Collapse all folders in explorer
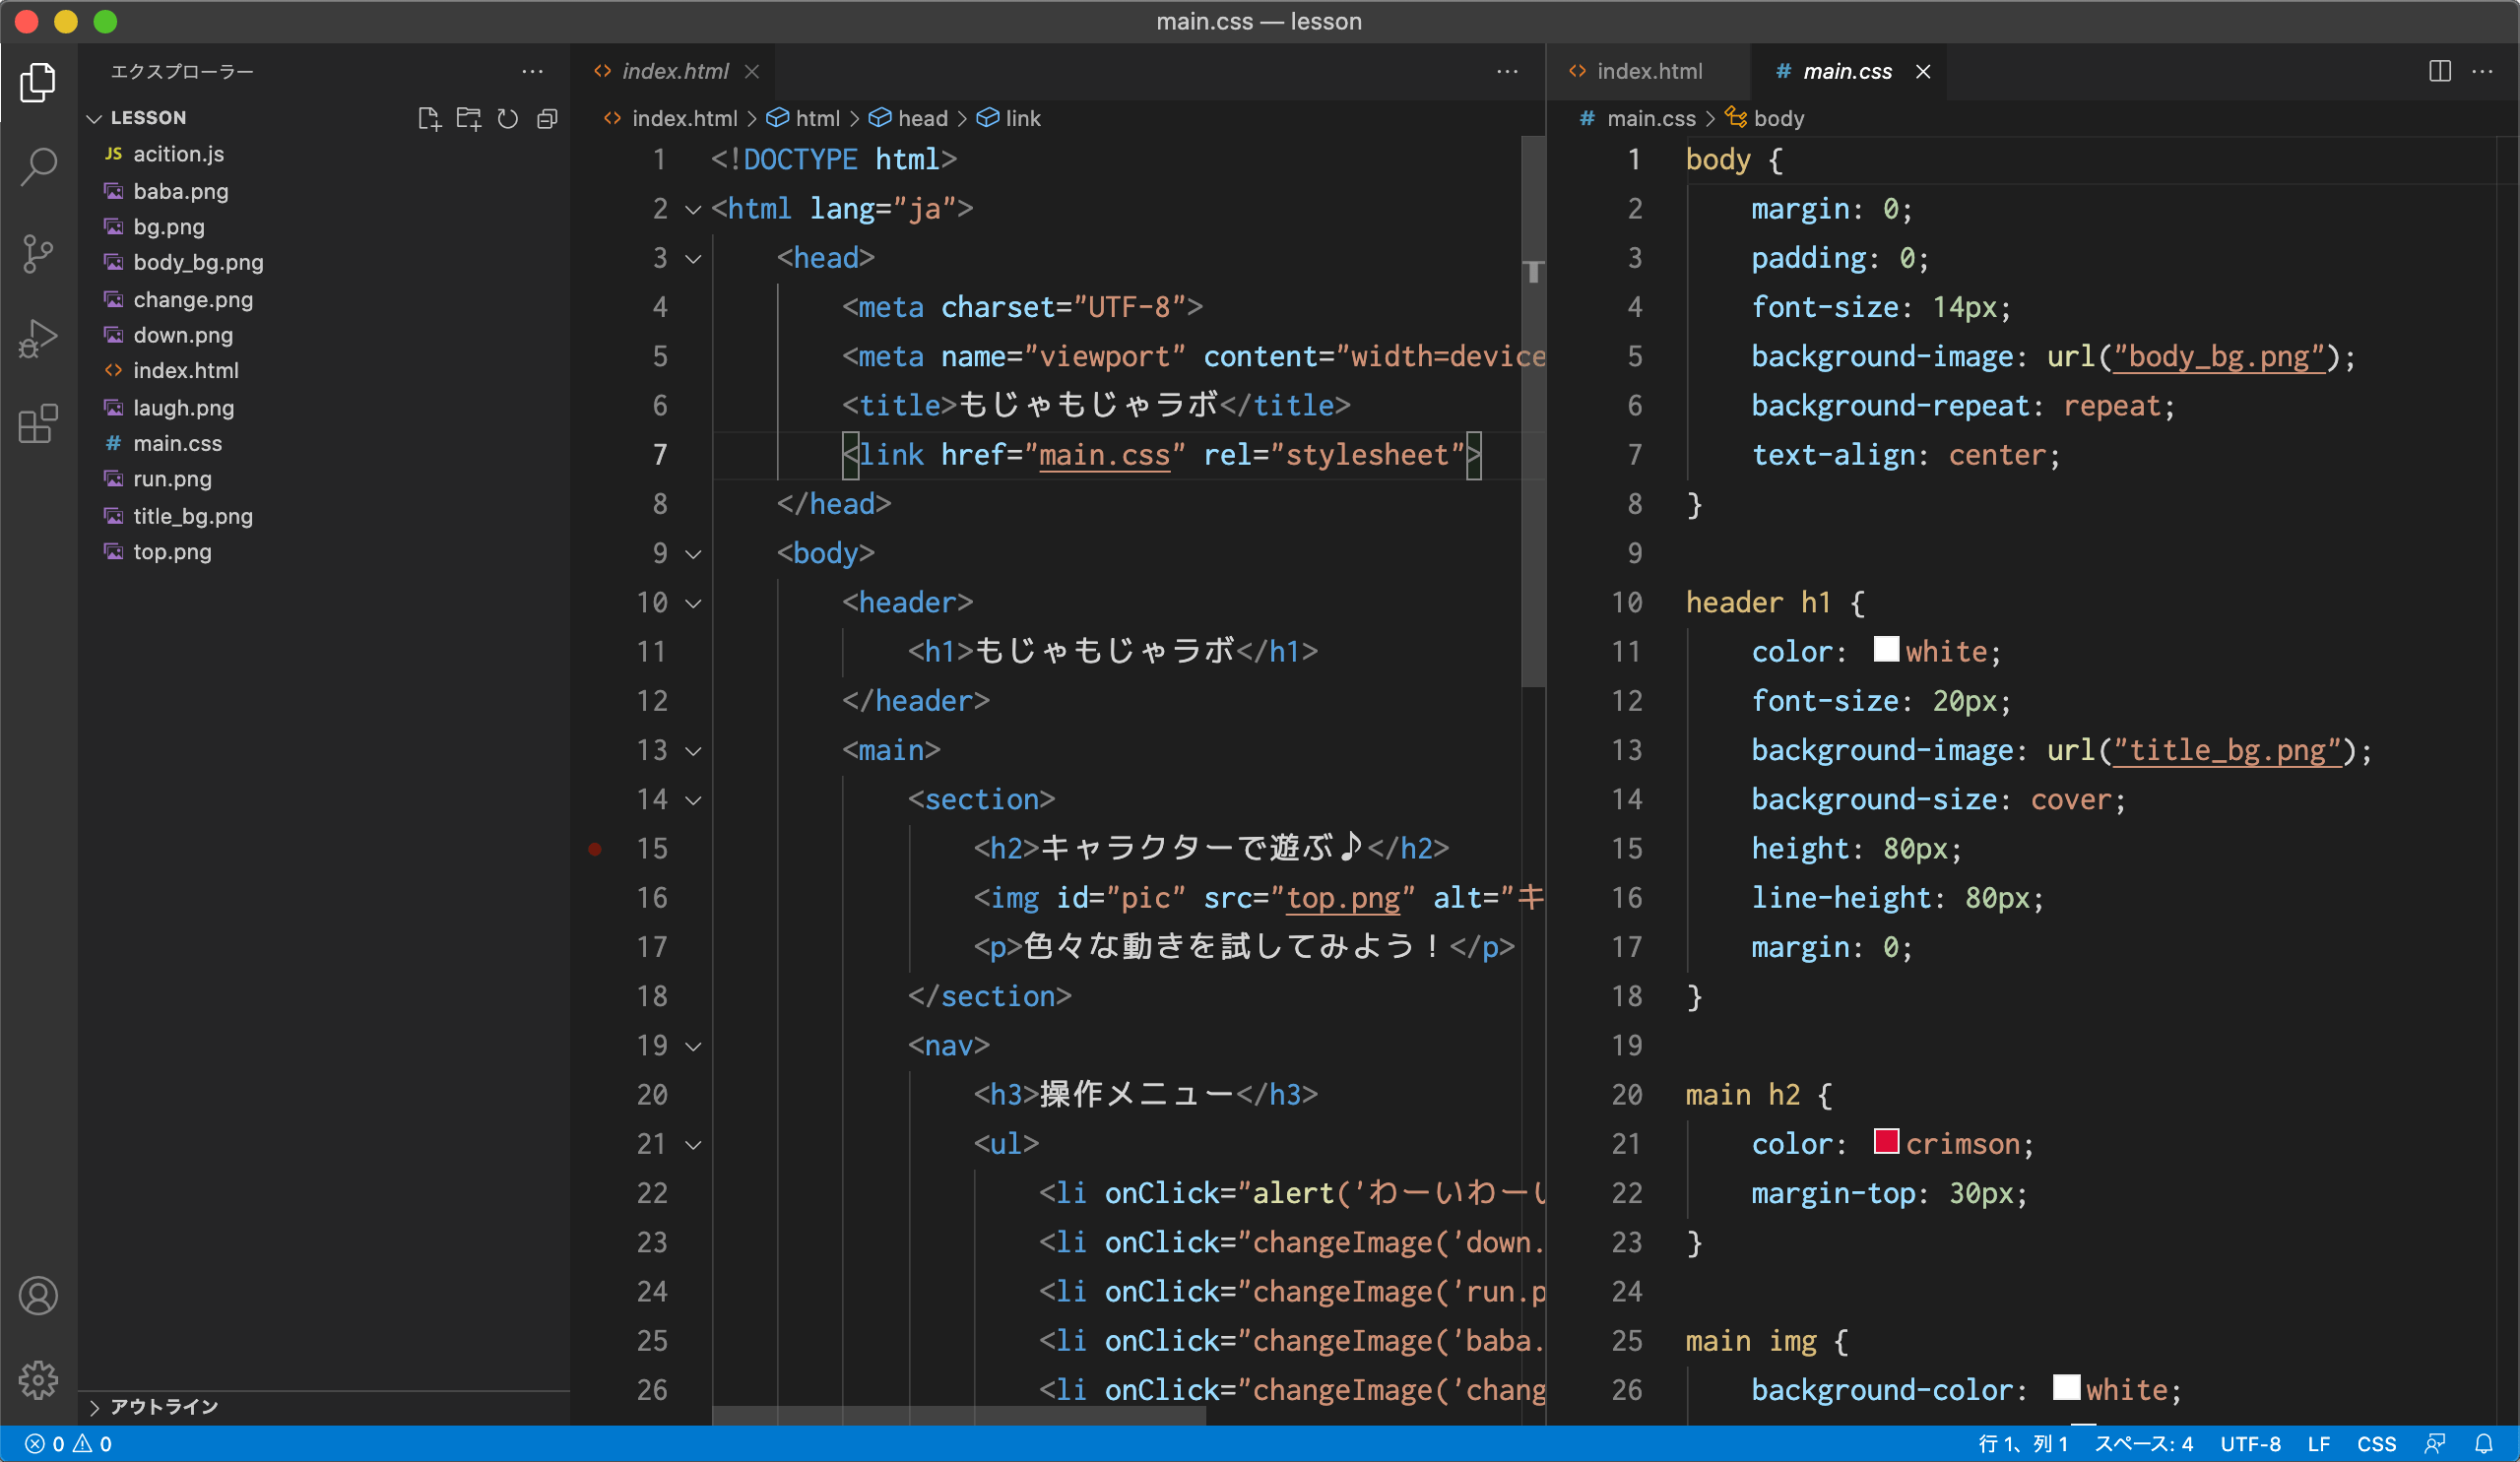The image size is (2520, 1462). [547, 119]
